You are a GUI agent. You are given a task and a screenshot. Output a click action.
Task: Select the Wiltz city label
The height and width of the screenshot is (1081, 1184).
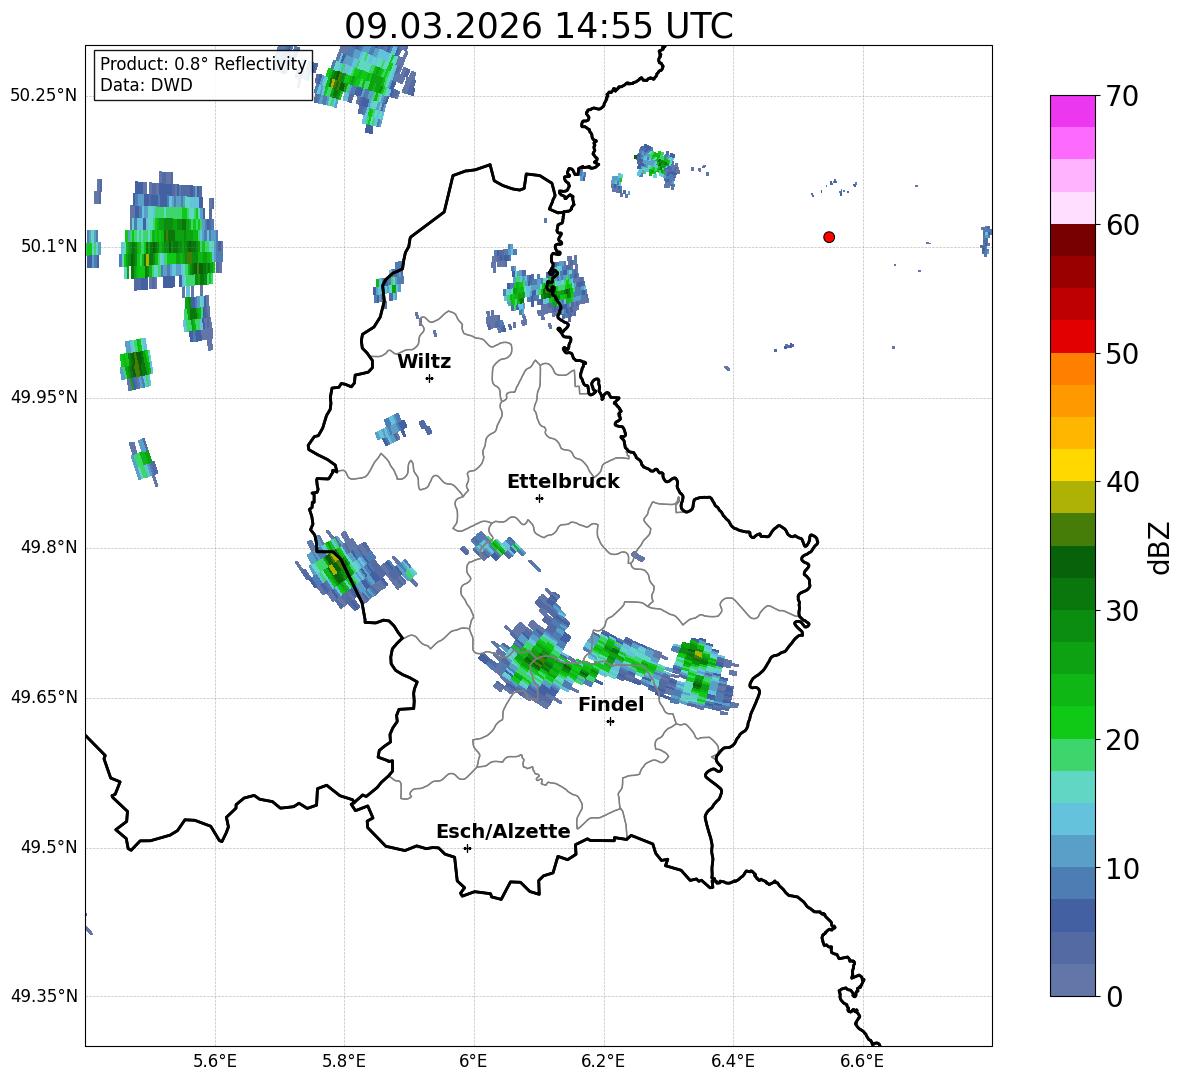tap(424, 362)
